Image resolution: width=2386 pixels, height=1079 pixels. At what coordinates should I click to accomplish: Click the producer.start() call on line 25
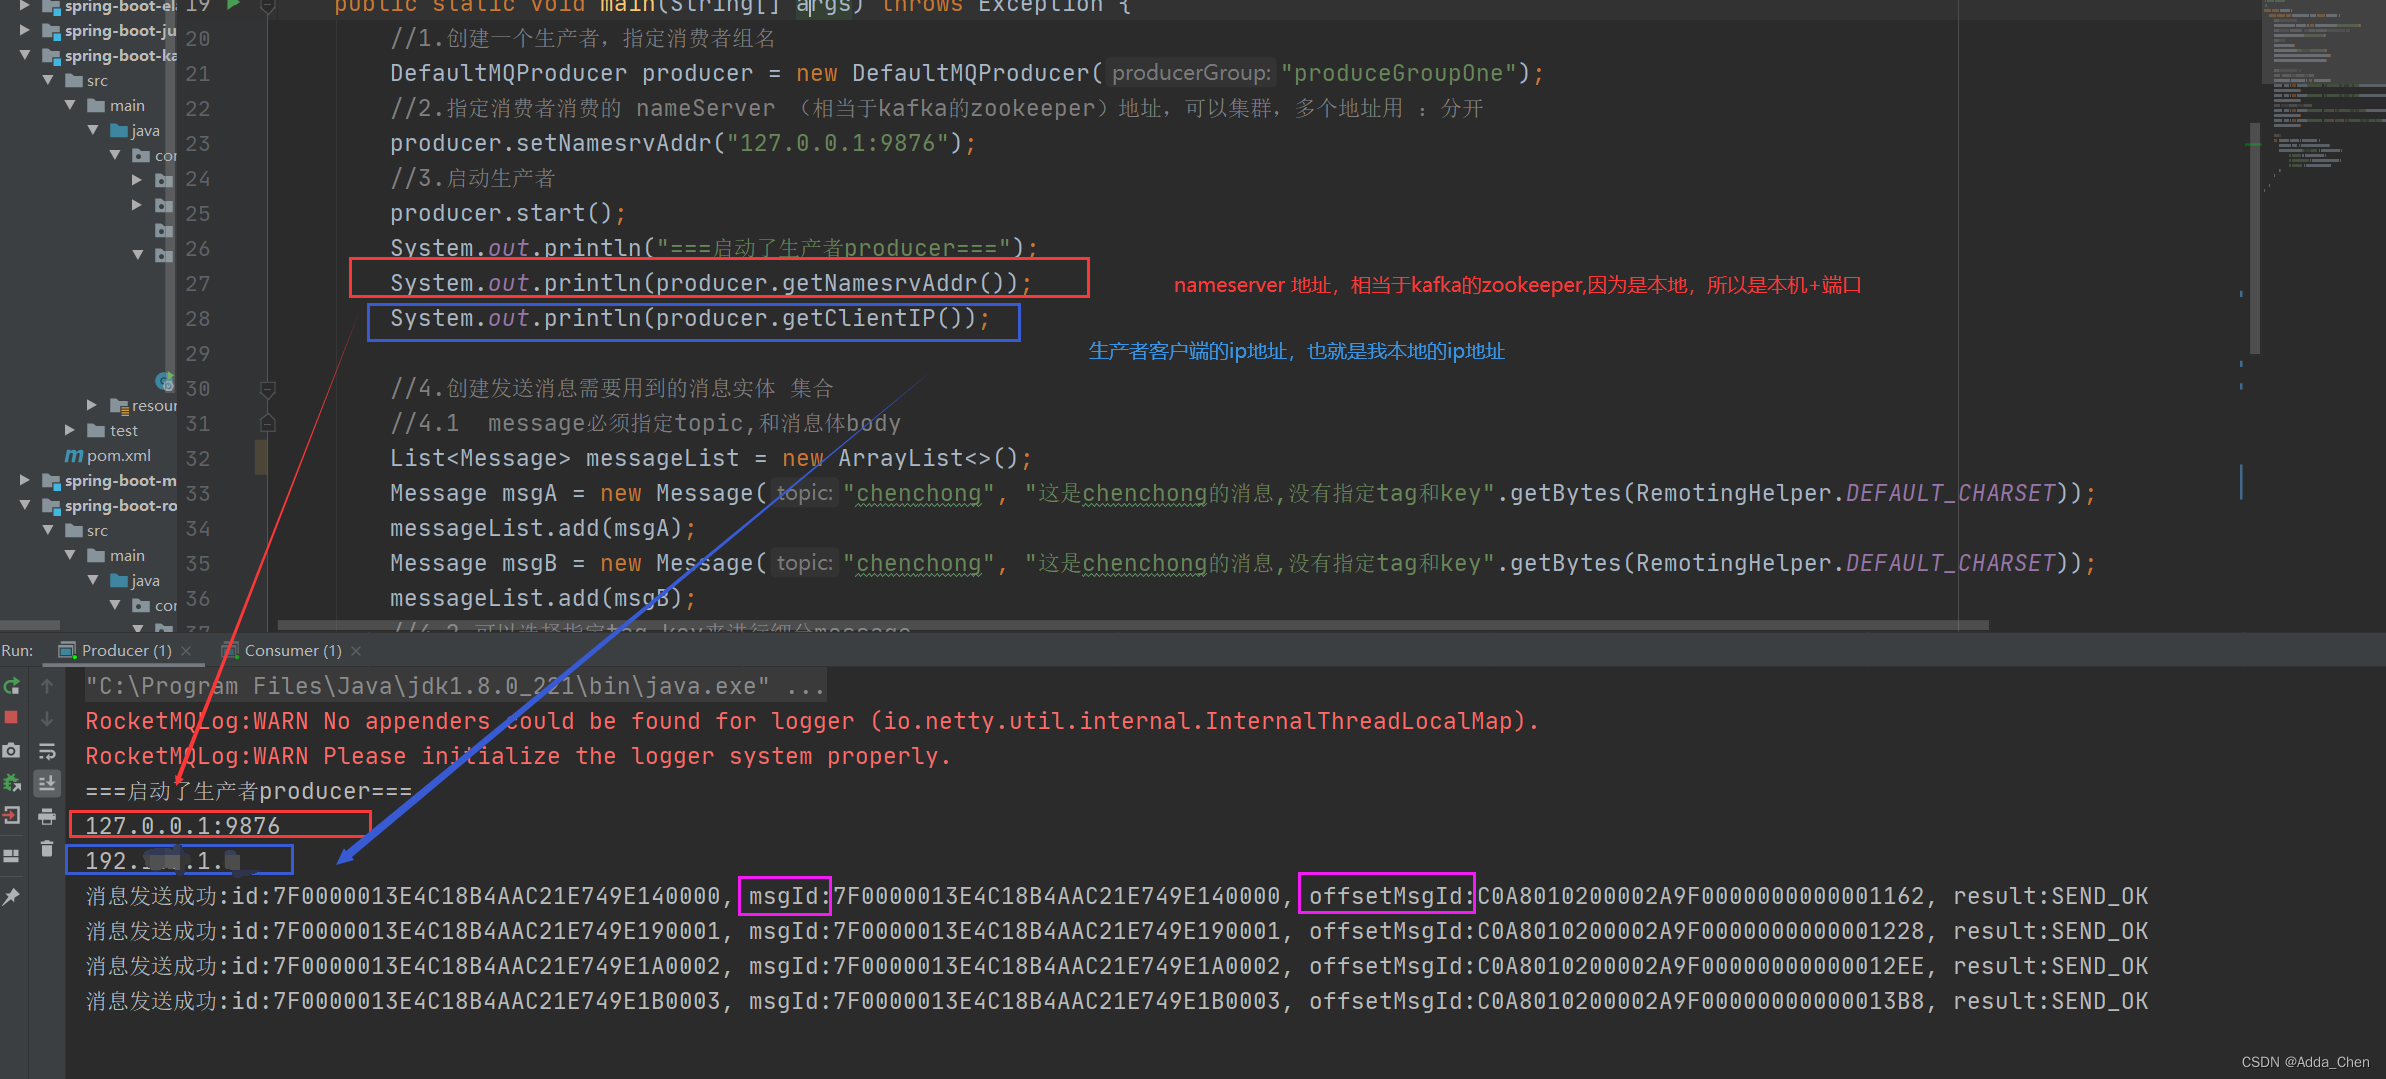tap(508, 213)
